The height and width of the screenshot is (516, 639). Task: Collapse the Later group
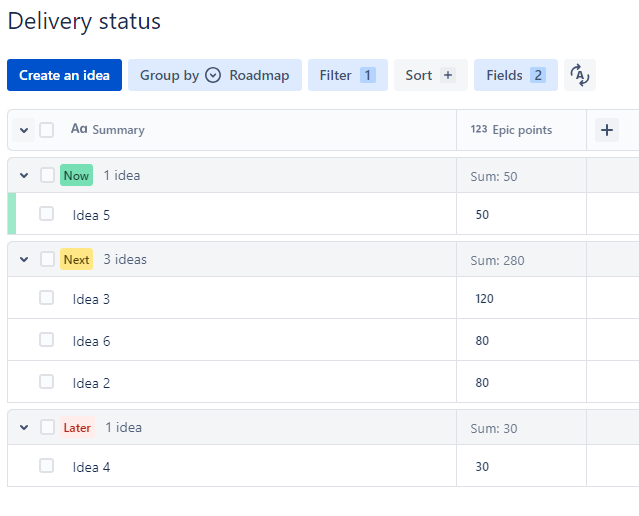point(24,428)
